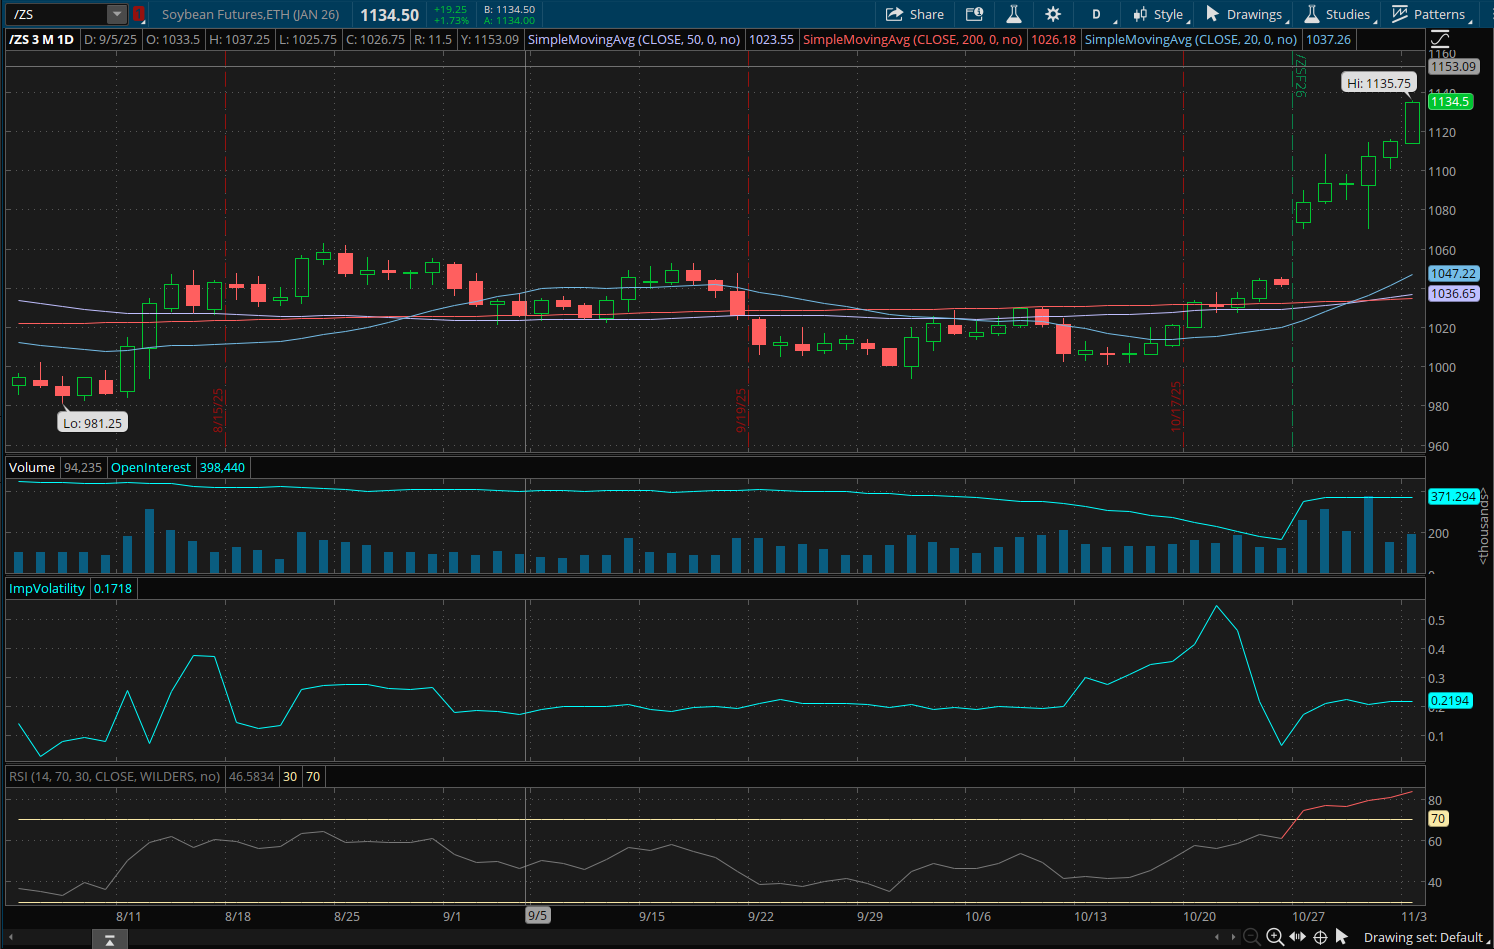Click the red symbol info icon near /ZS
Image resolution: width=1494 pixels, height=949 pixels.
coord(138,14)
